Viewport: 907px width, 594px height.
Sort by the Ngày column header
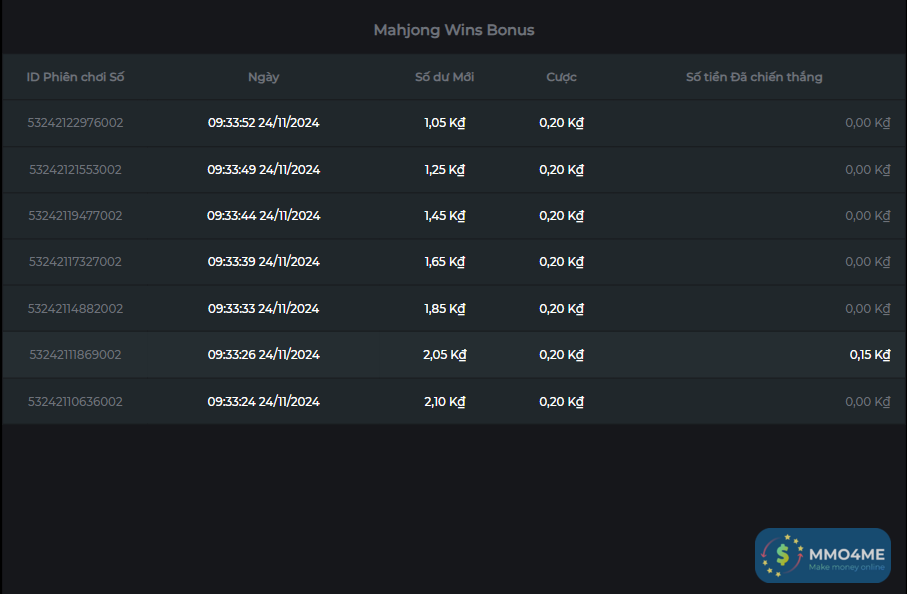tap(264, 77)
